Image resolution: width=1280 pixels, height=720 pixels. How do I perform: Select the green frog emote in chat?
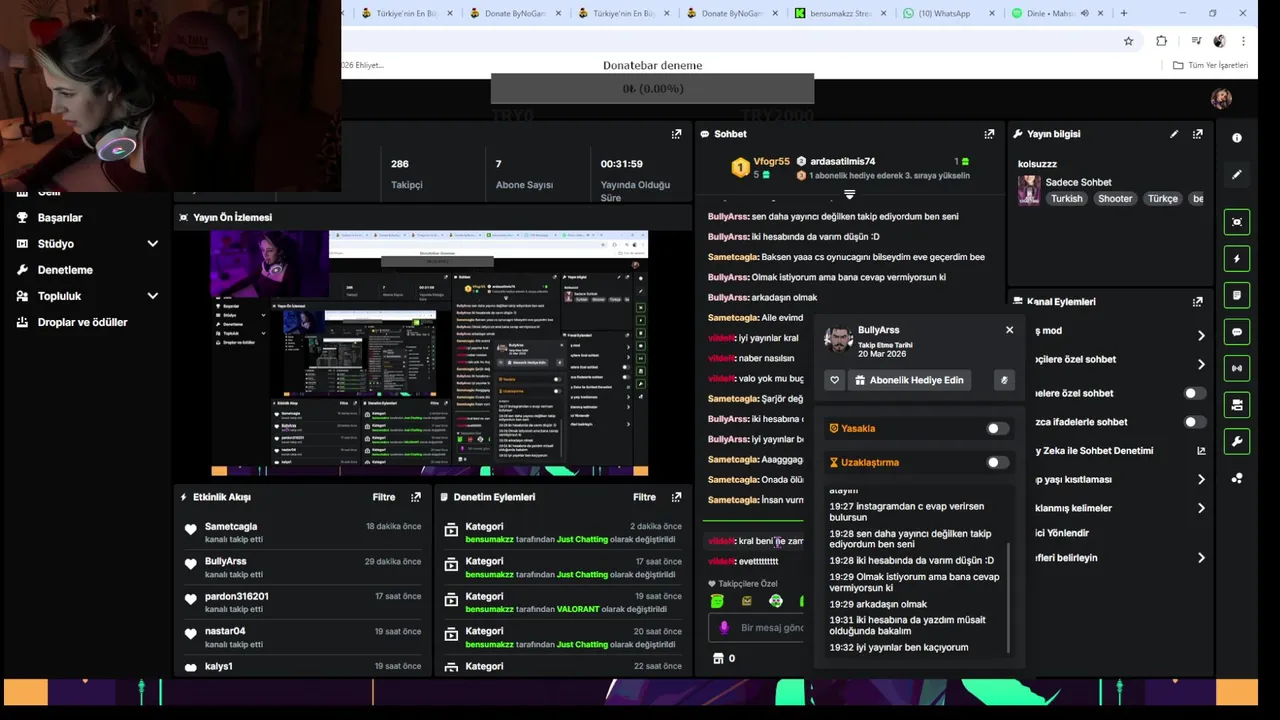[717, 601]
